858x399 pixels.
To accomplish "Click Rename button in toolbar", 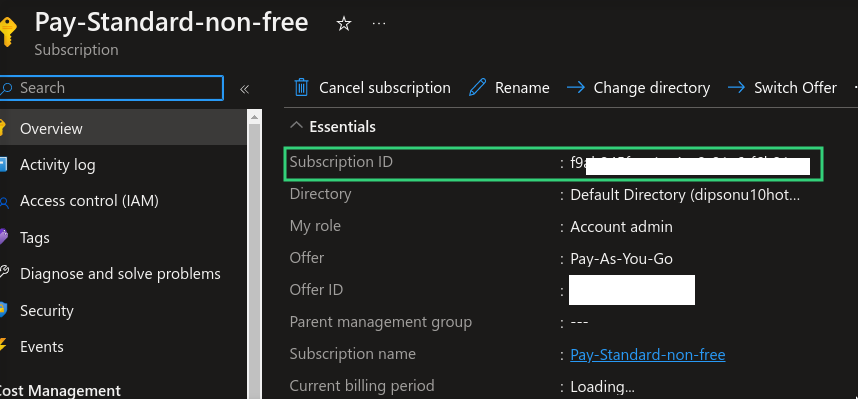I will coord(509,88).
